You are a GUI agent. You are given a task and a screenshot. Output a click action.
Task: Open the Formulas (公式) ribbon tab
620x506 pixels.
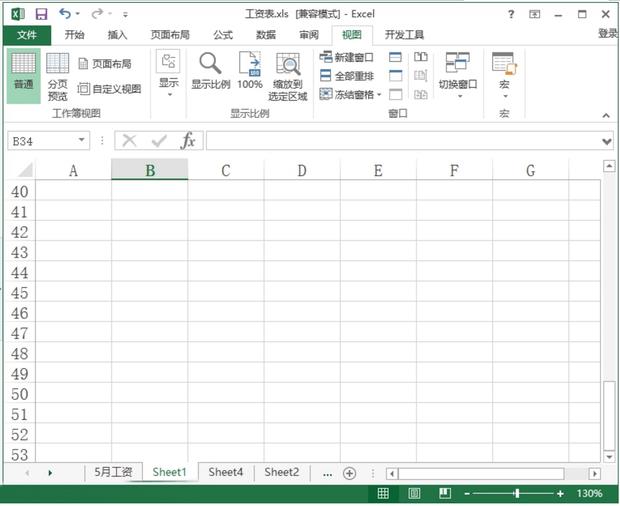click(x=222, y=34)
